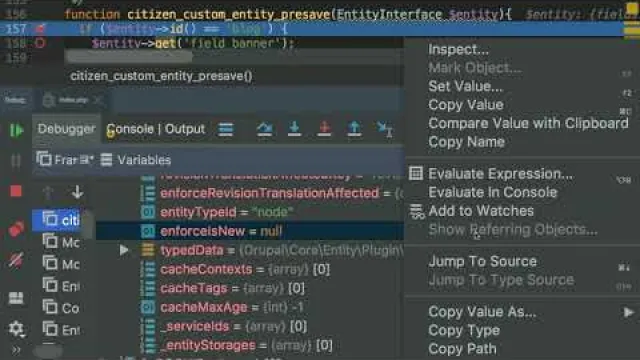Image resolution: width=640 pixels, height=360 pixels.
Task: Select the enforceIsNew variable row
Action: (250, 231)
